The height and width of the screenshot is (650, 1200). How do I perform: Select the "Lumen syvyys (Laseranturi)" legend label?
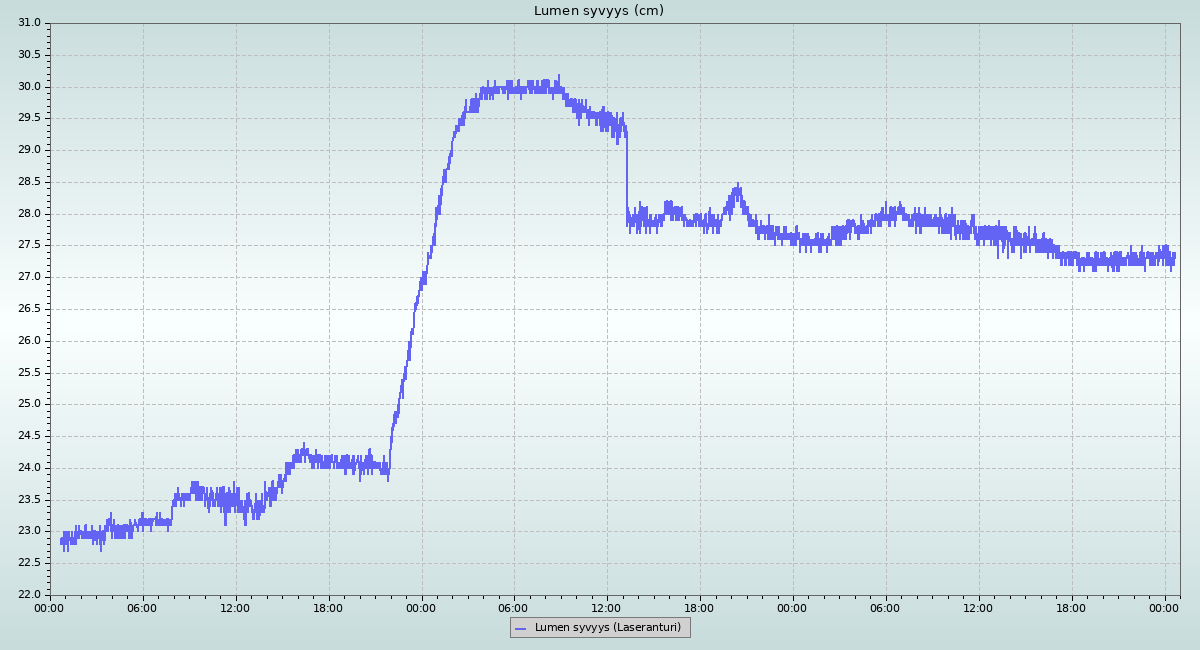click(x=607, y=627)
